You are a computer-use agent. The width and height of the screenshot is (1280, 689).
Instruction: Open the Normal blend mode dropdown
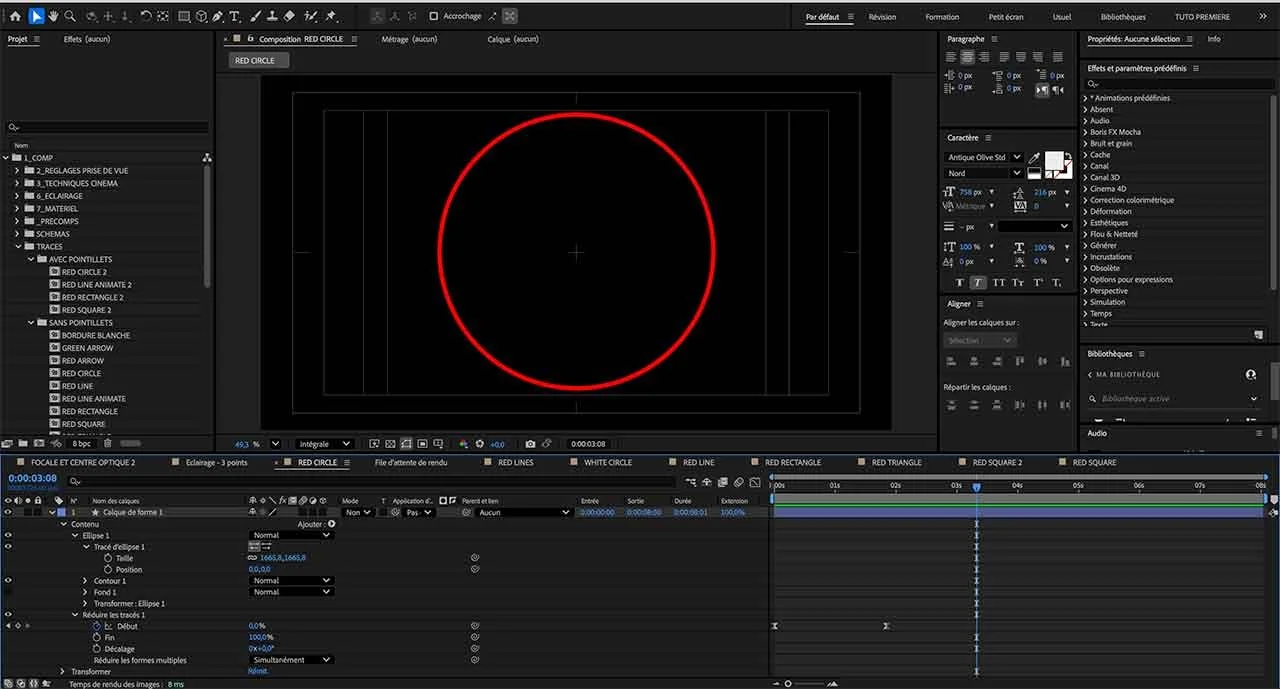pos(290,534)
